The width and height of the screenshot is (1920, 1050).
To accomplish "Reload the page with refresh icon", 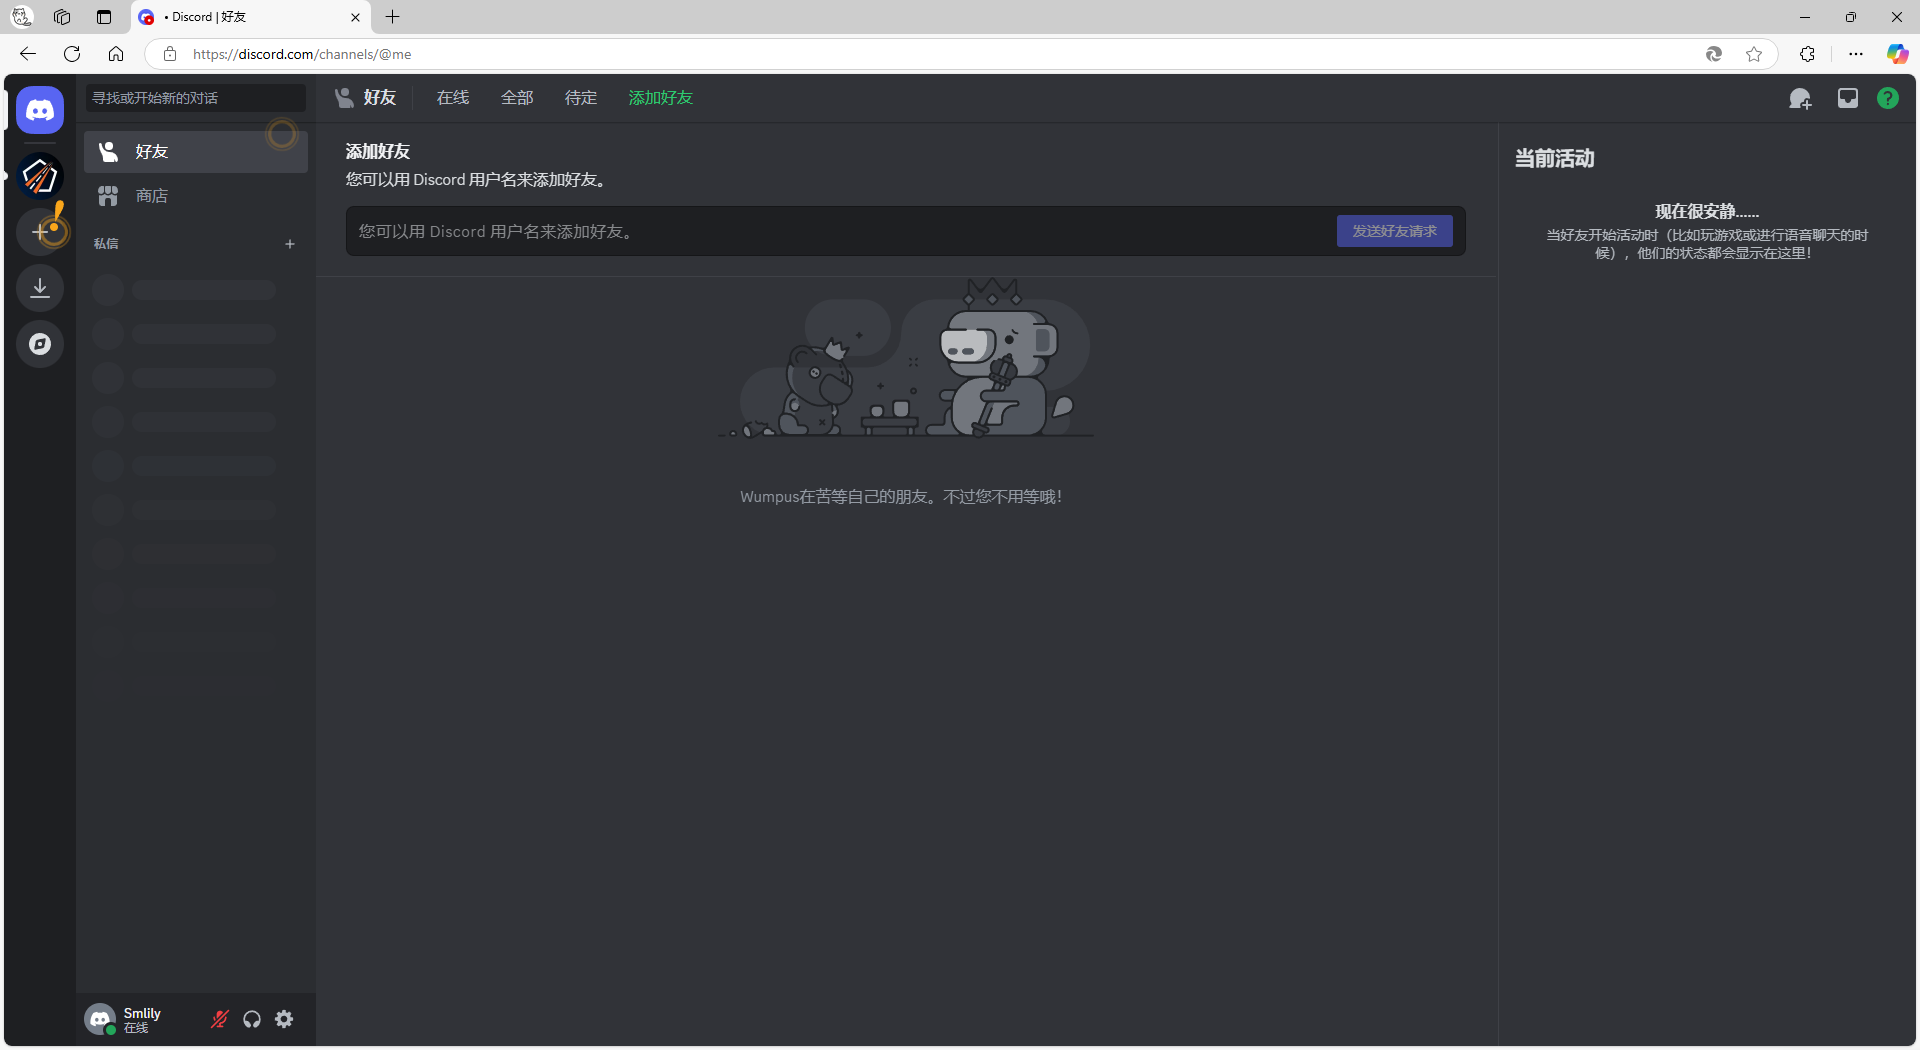I will pyautogui.click(x=72, y=54).
